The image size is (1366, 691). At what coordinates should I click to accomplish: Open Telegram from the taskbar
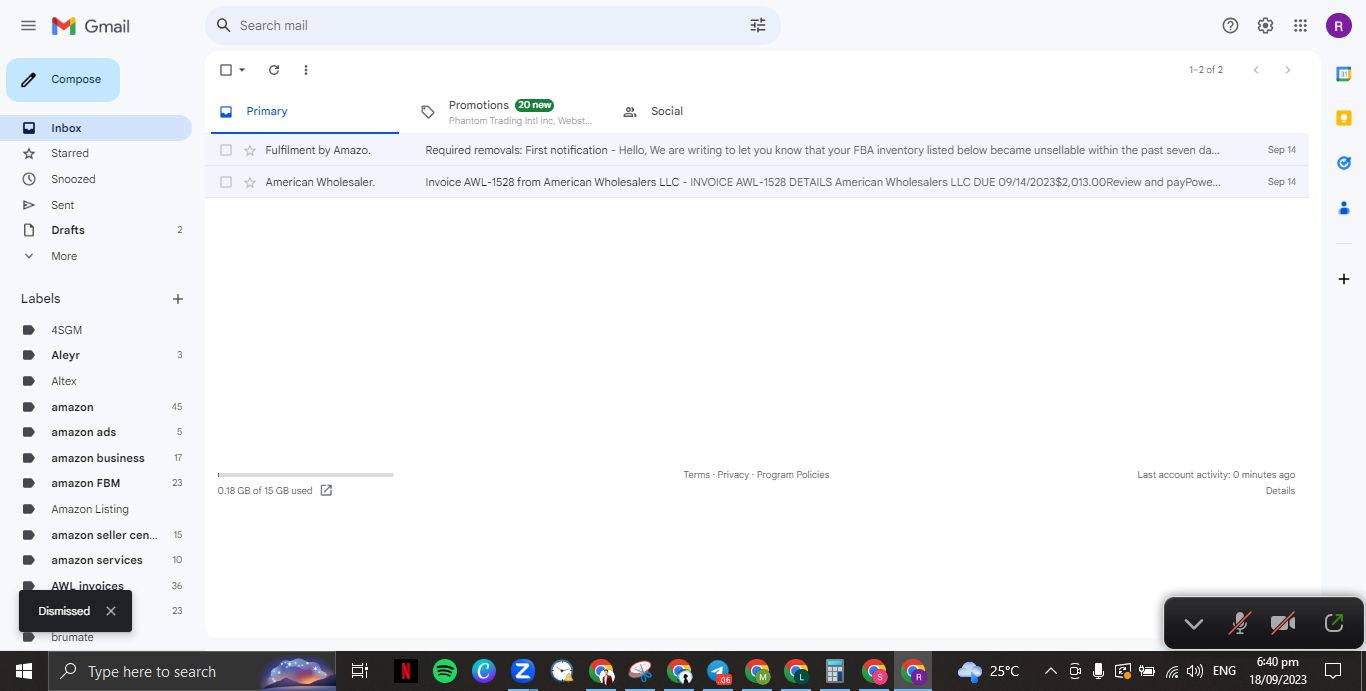point(719,671)
